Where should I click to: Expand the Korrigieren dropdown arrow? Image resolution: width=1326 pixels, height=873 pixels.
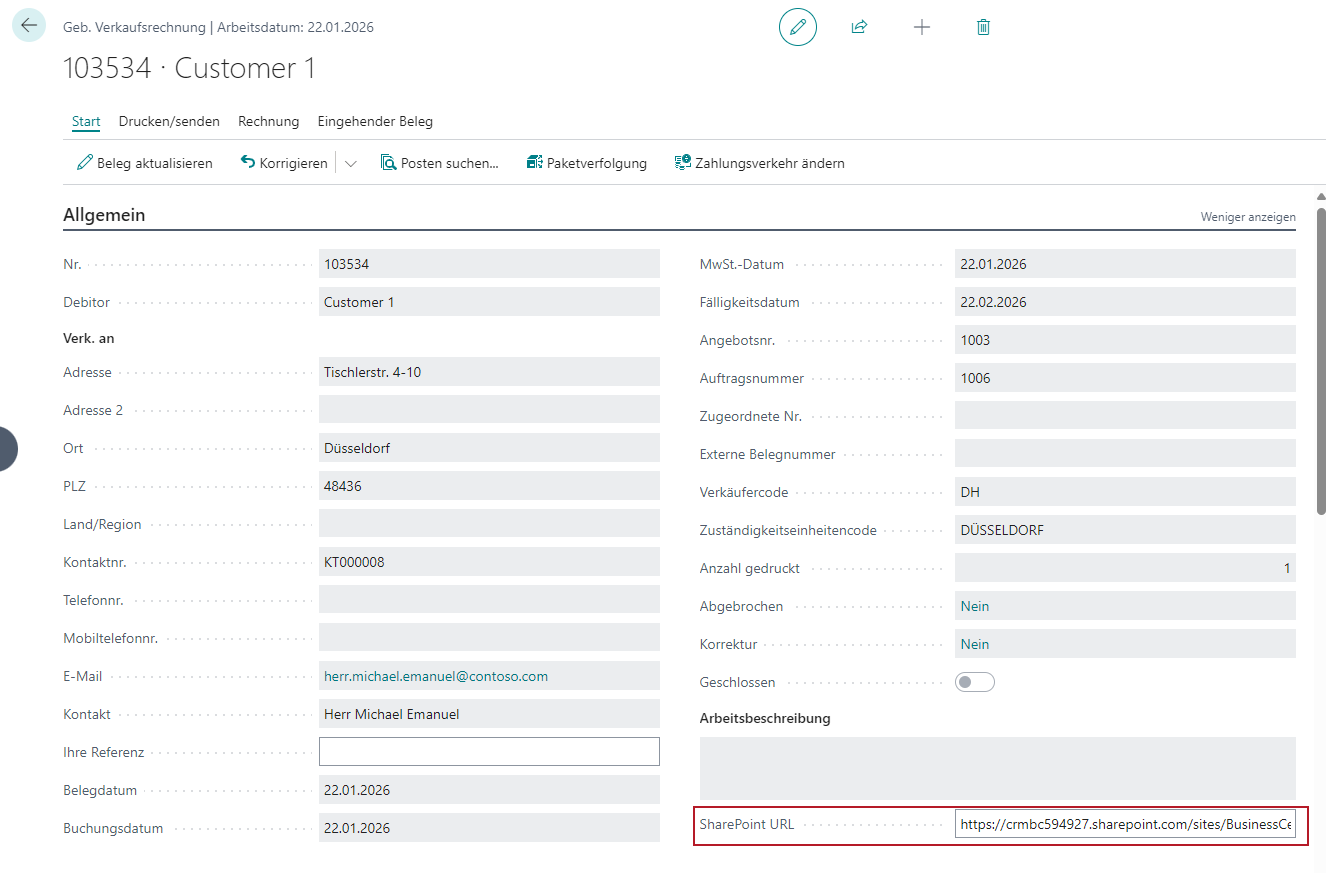pos(348,162)
